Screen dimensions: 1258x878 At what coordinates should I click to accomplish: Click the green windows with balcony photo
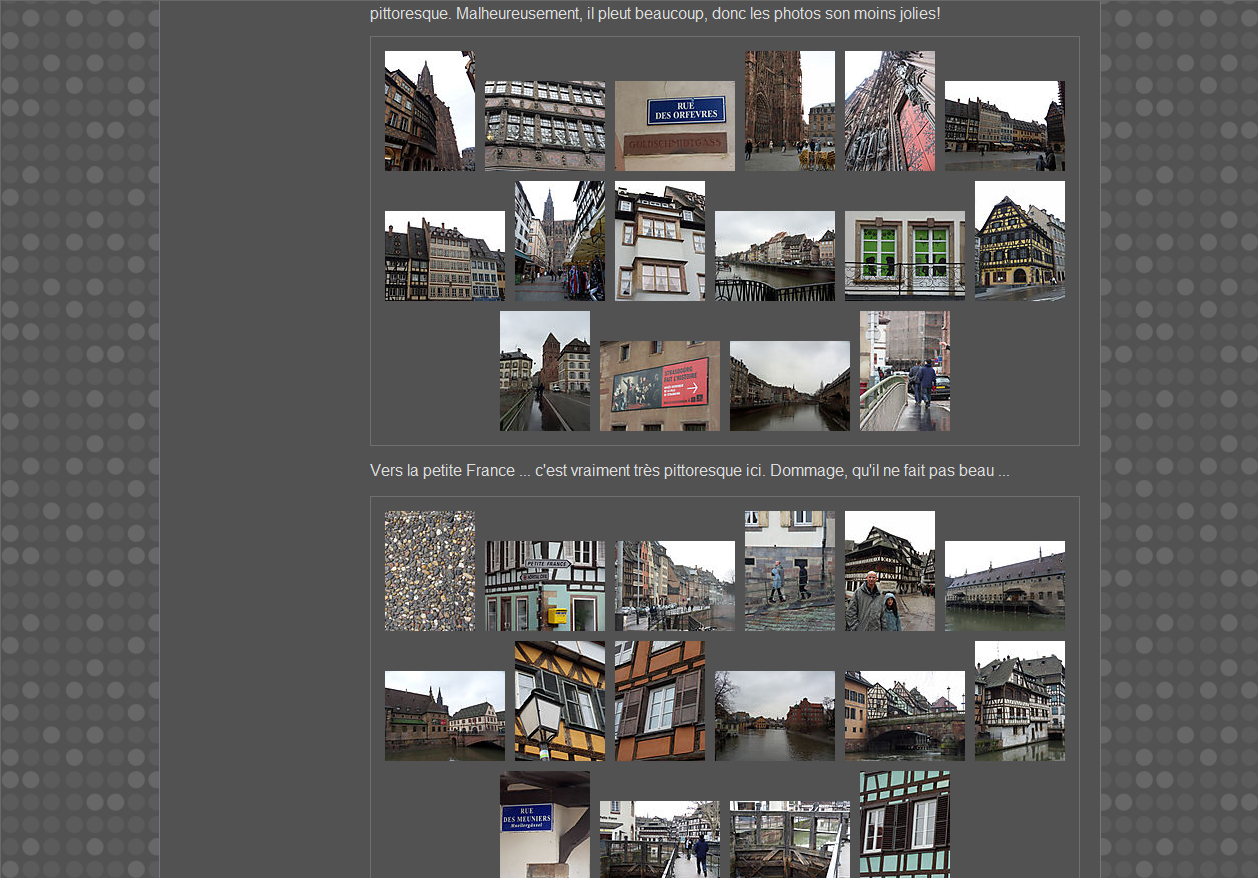click(x=904, y=255)
